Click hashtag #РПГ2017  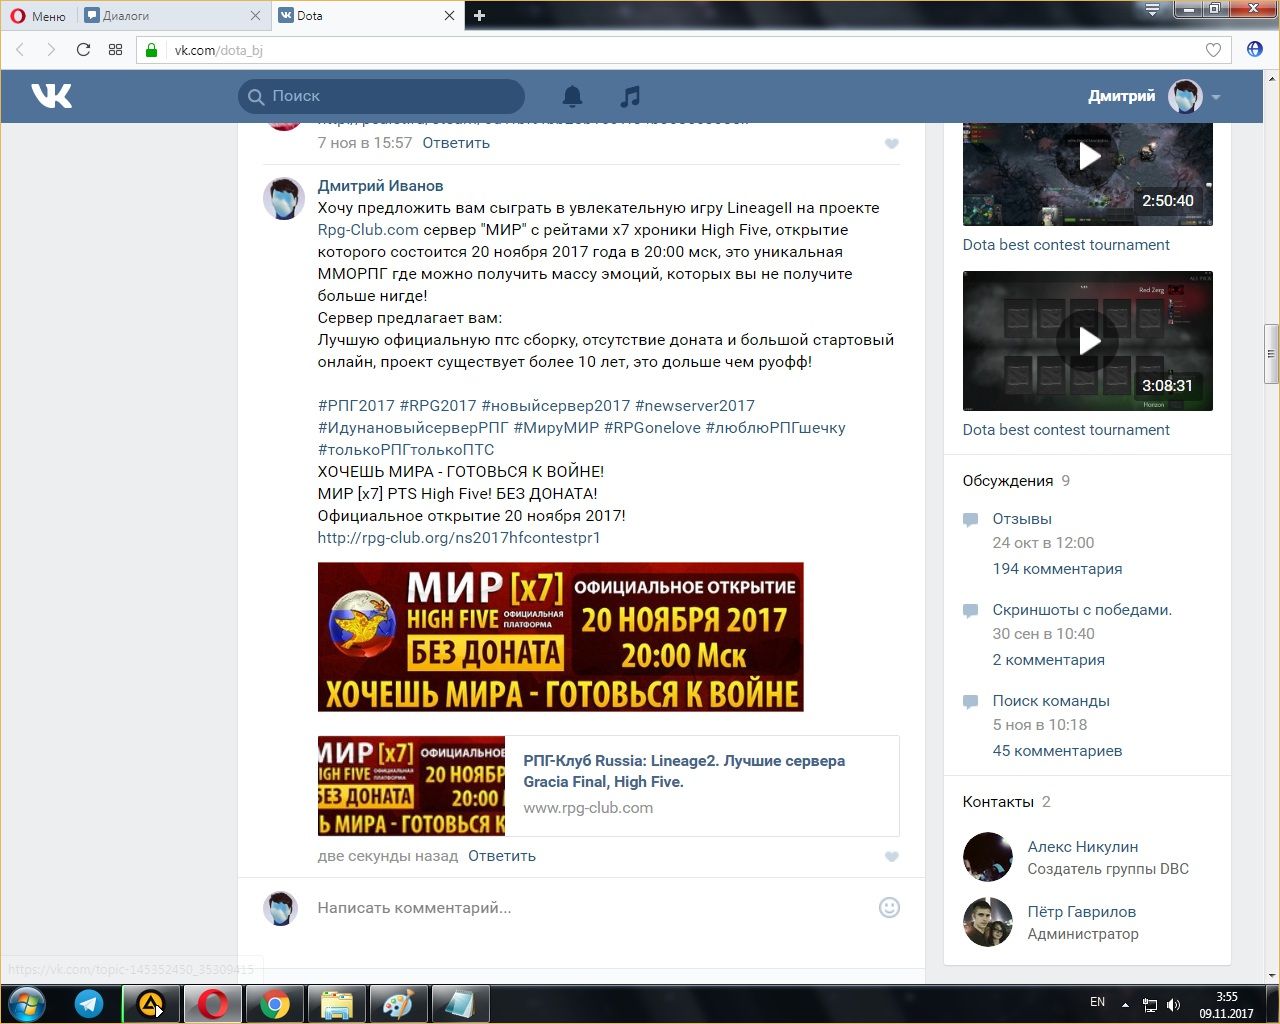(x=356, y=406)
